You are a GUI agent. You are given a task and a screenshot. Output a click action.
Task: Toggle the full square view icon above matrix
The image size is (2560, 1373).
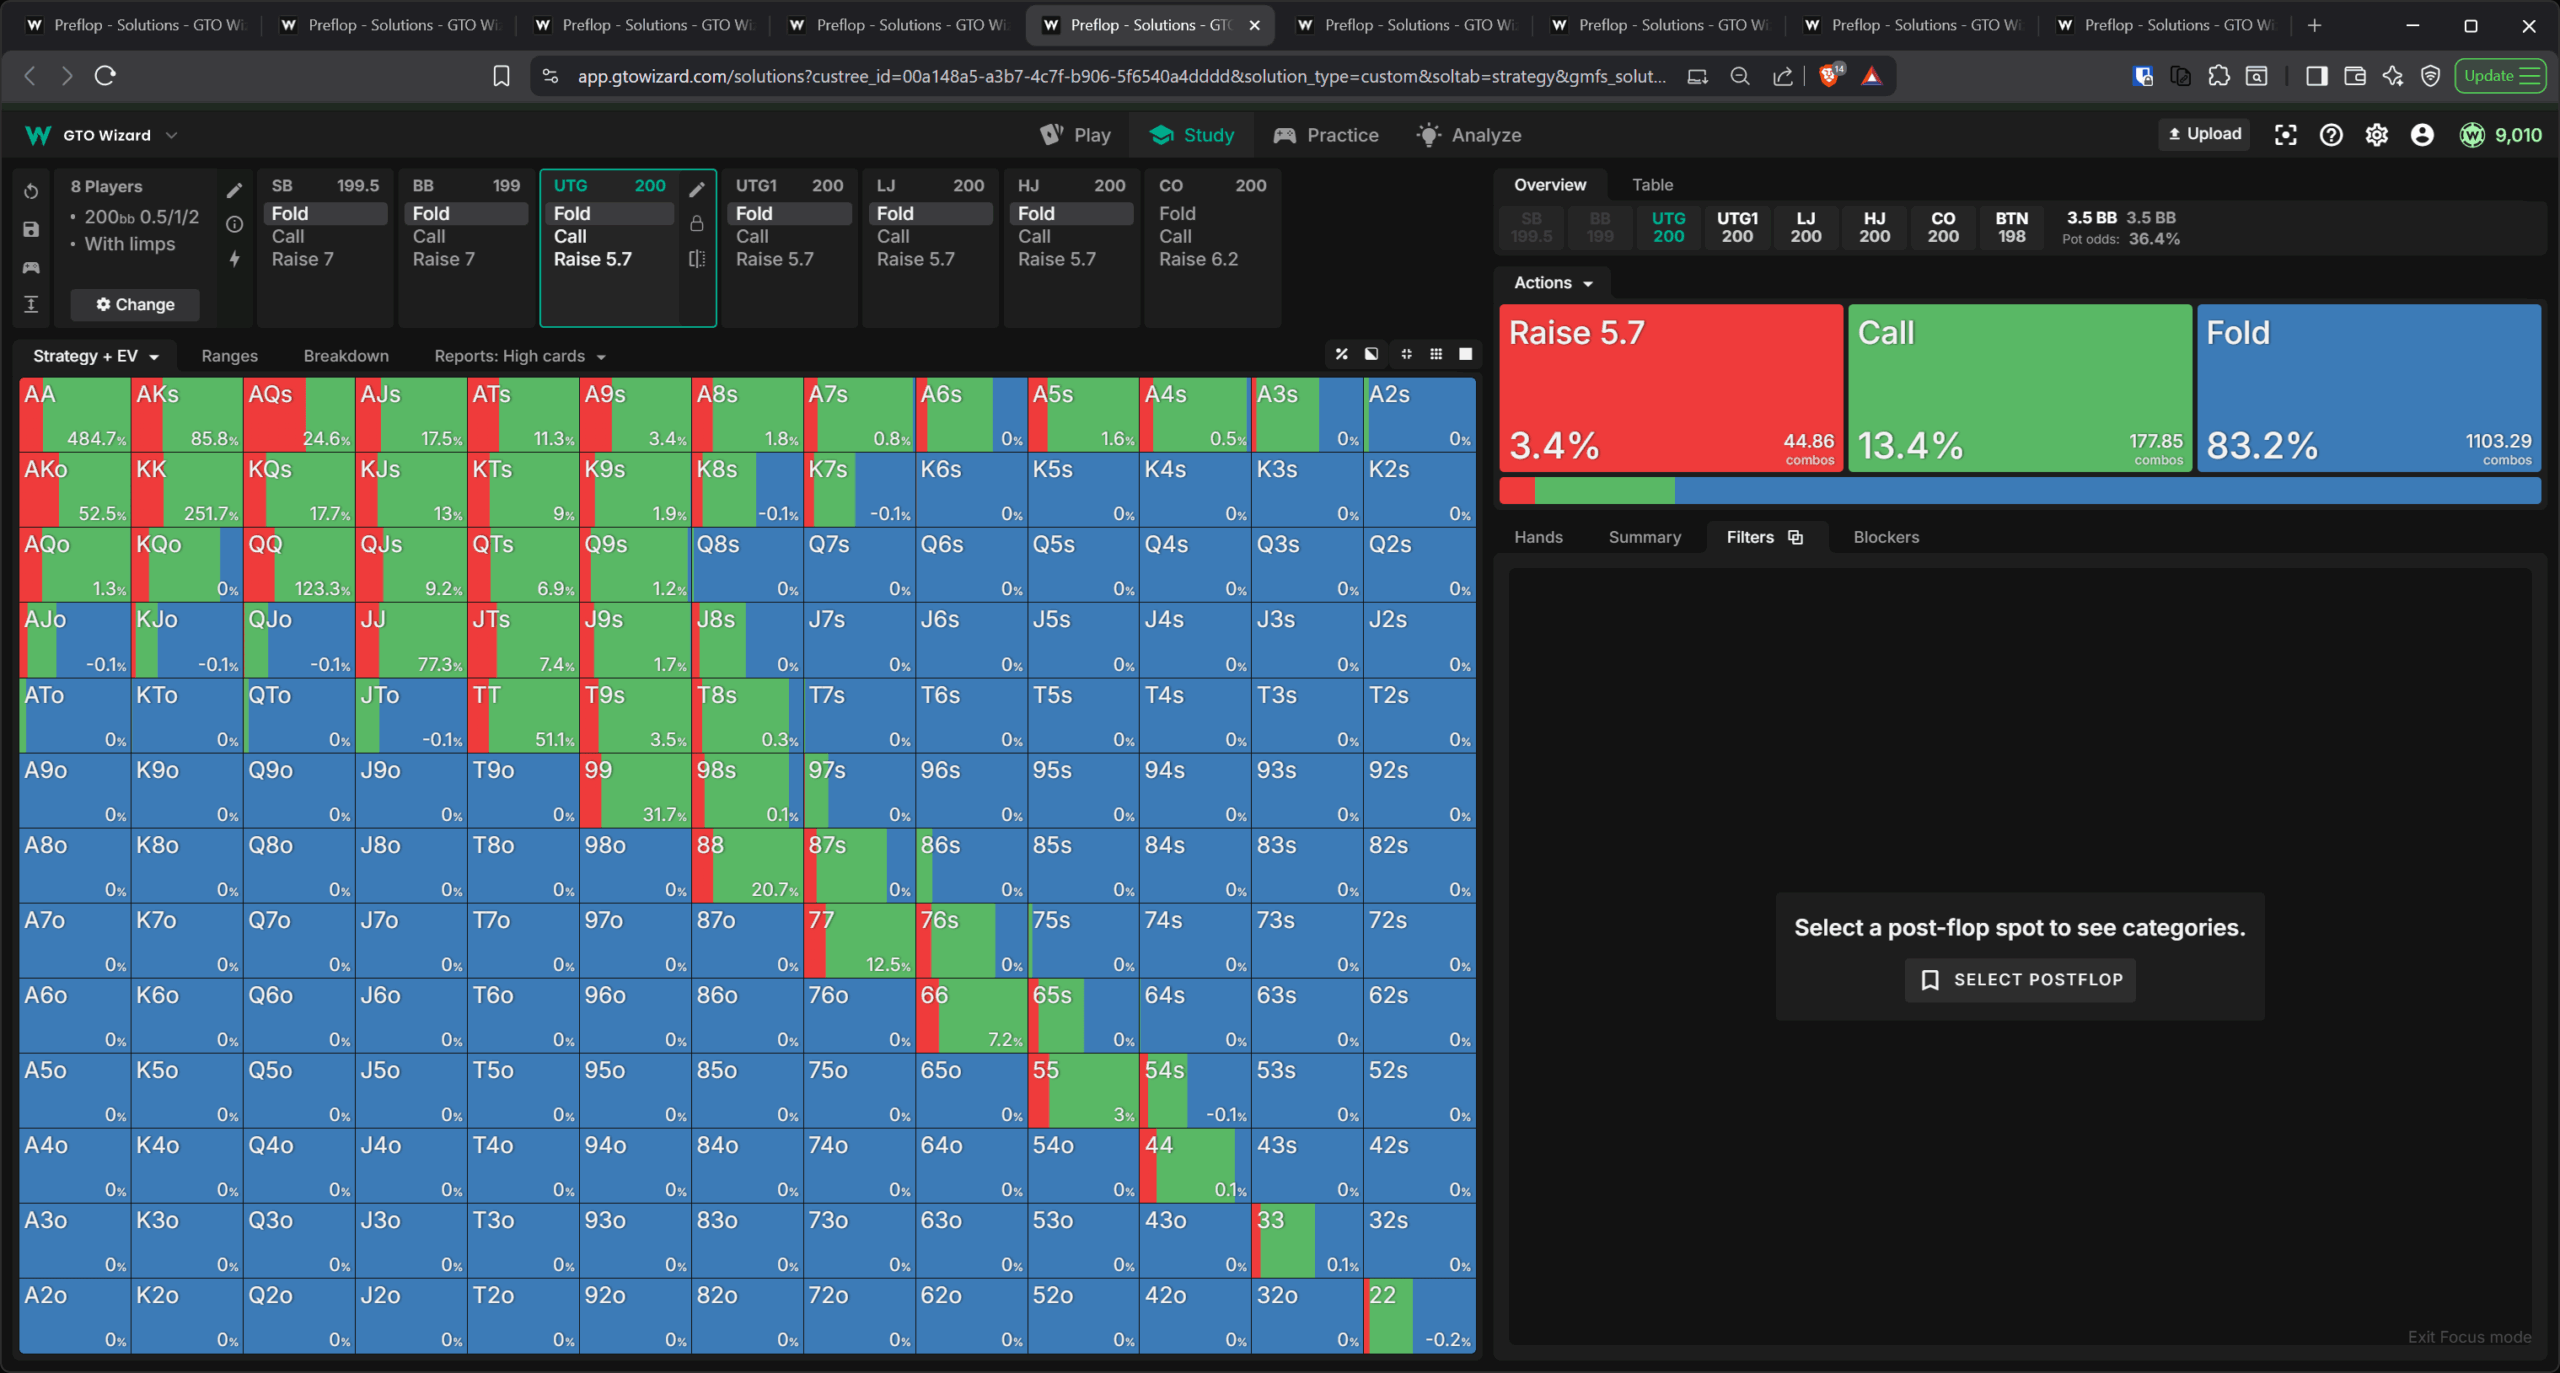click(x=1465, y=354)
